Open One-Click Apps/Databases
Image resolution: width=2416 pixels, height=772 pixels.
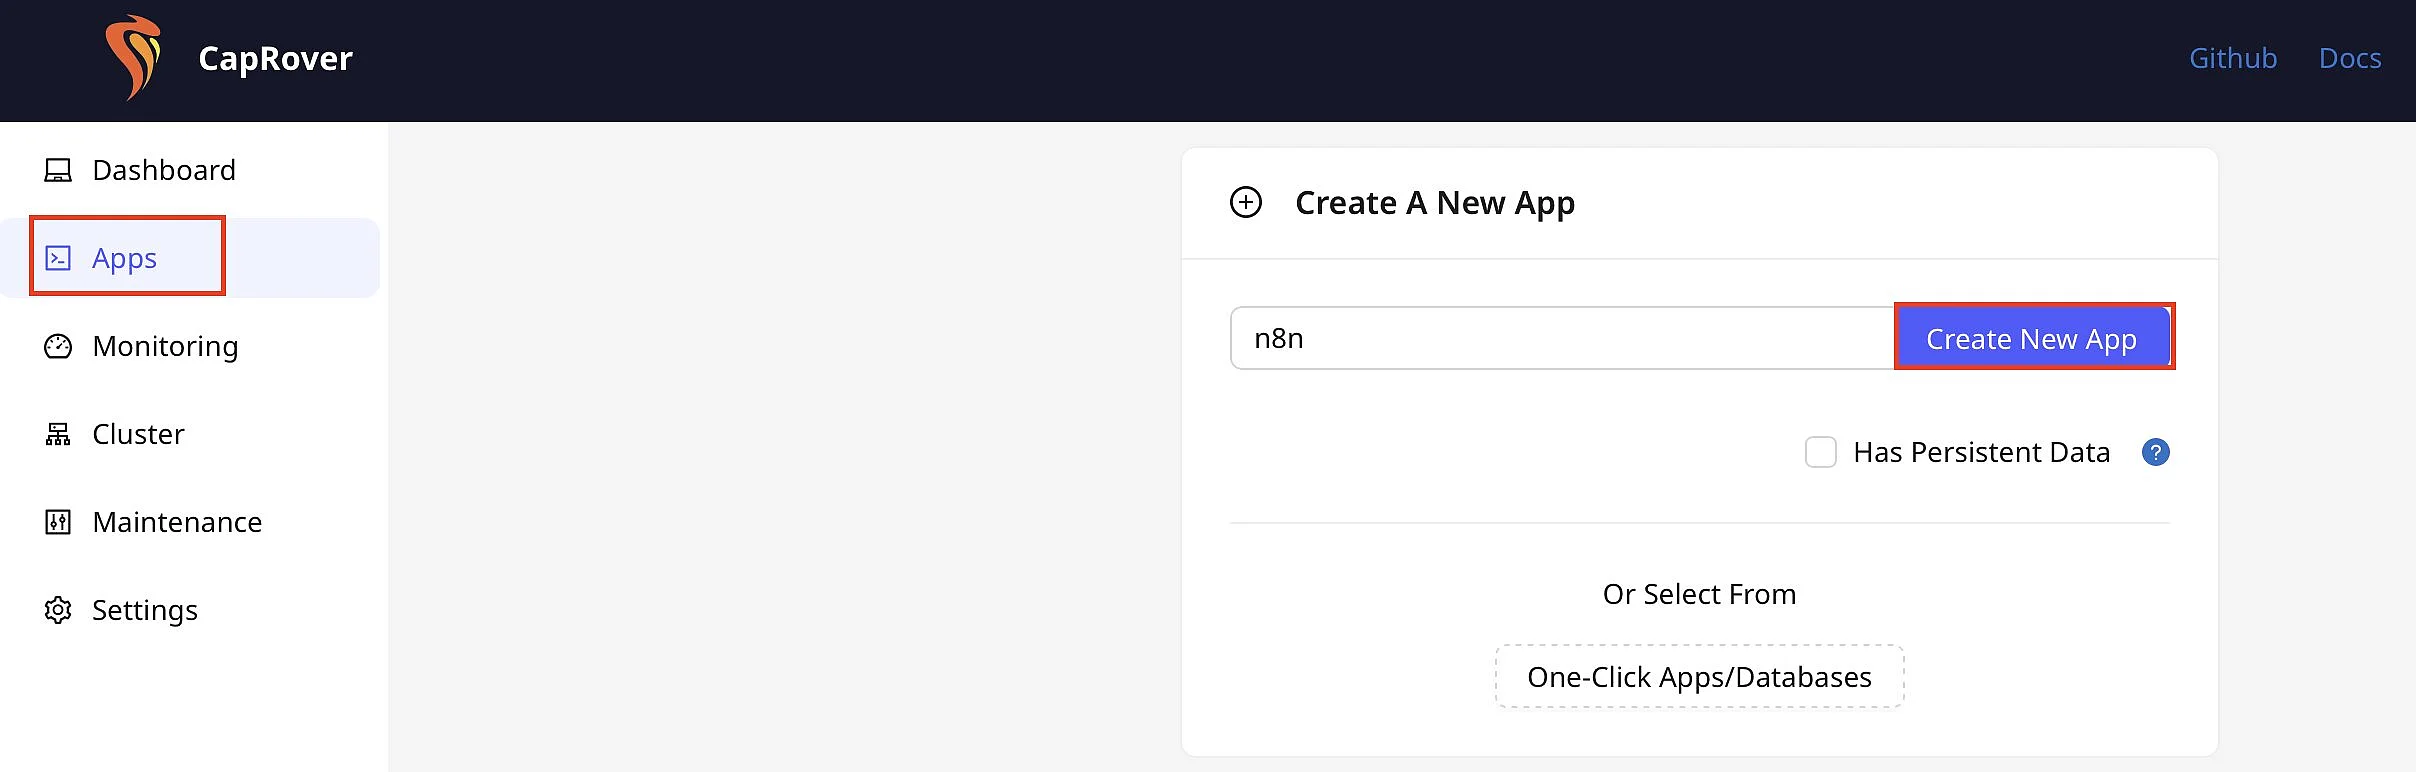(x=1699, y=677)
